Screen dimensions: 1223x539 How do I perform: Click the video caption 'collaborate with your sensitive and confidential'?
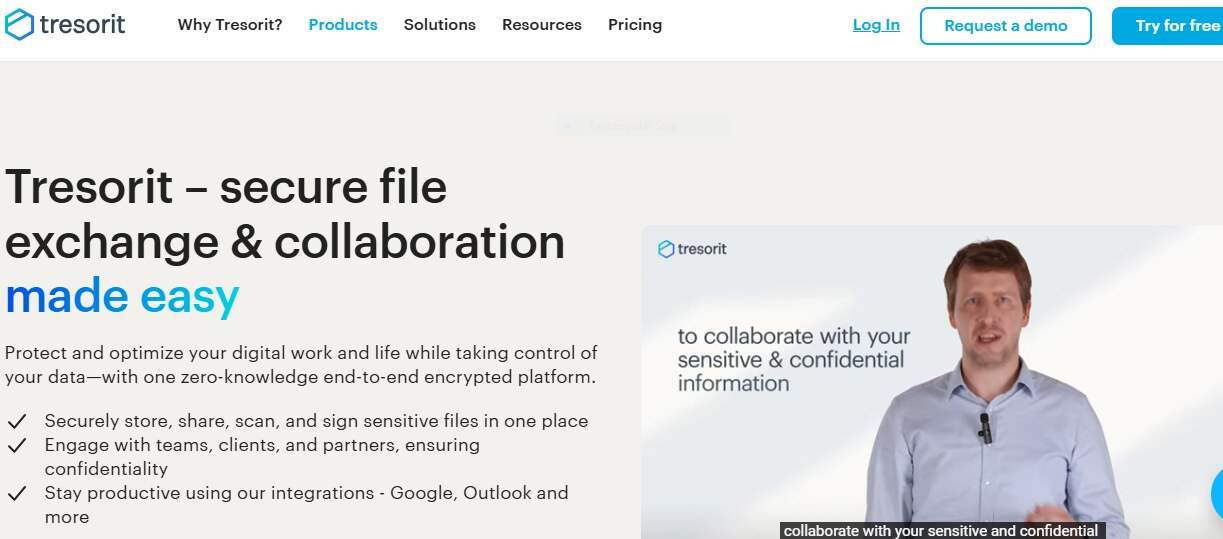pos(941,531)
